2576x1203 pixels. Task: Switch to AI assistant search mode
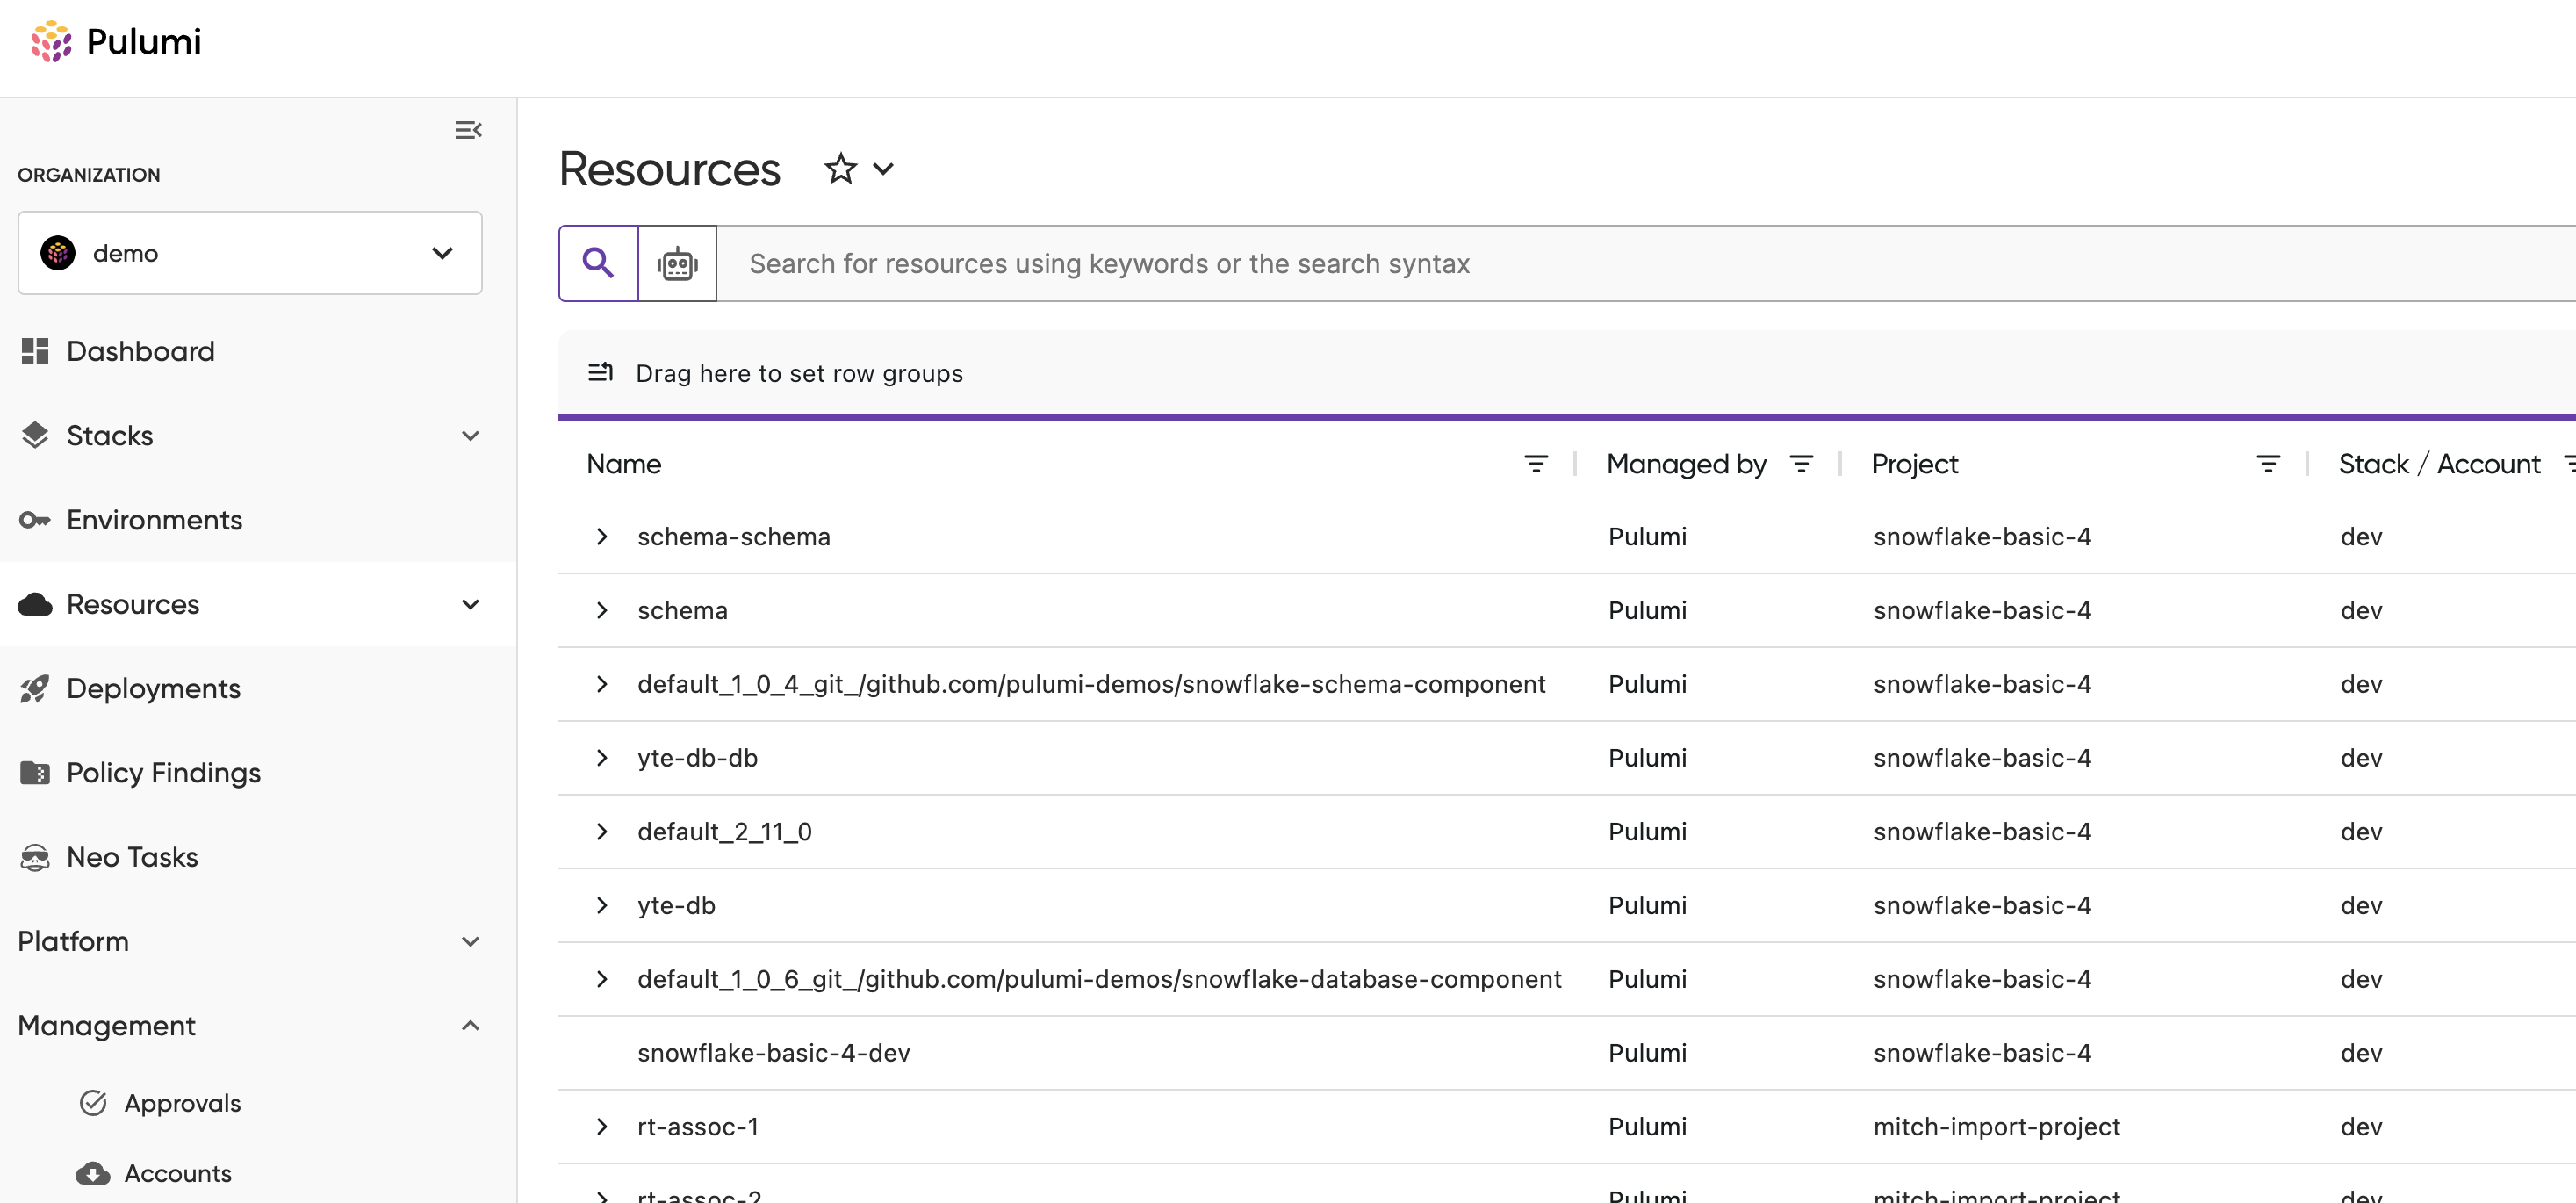[x=677, y=263]
